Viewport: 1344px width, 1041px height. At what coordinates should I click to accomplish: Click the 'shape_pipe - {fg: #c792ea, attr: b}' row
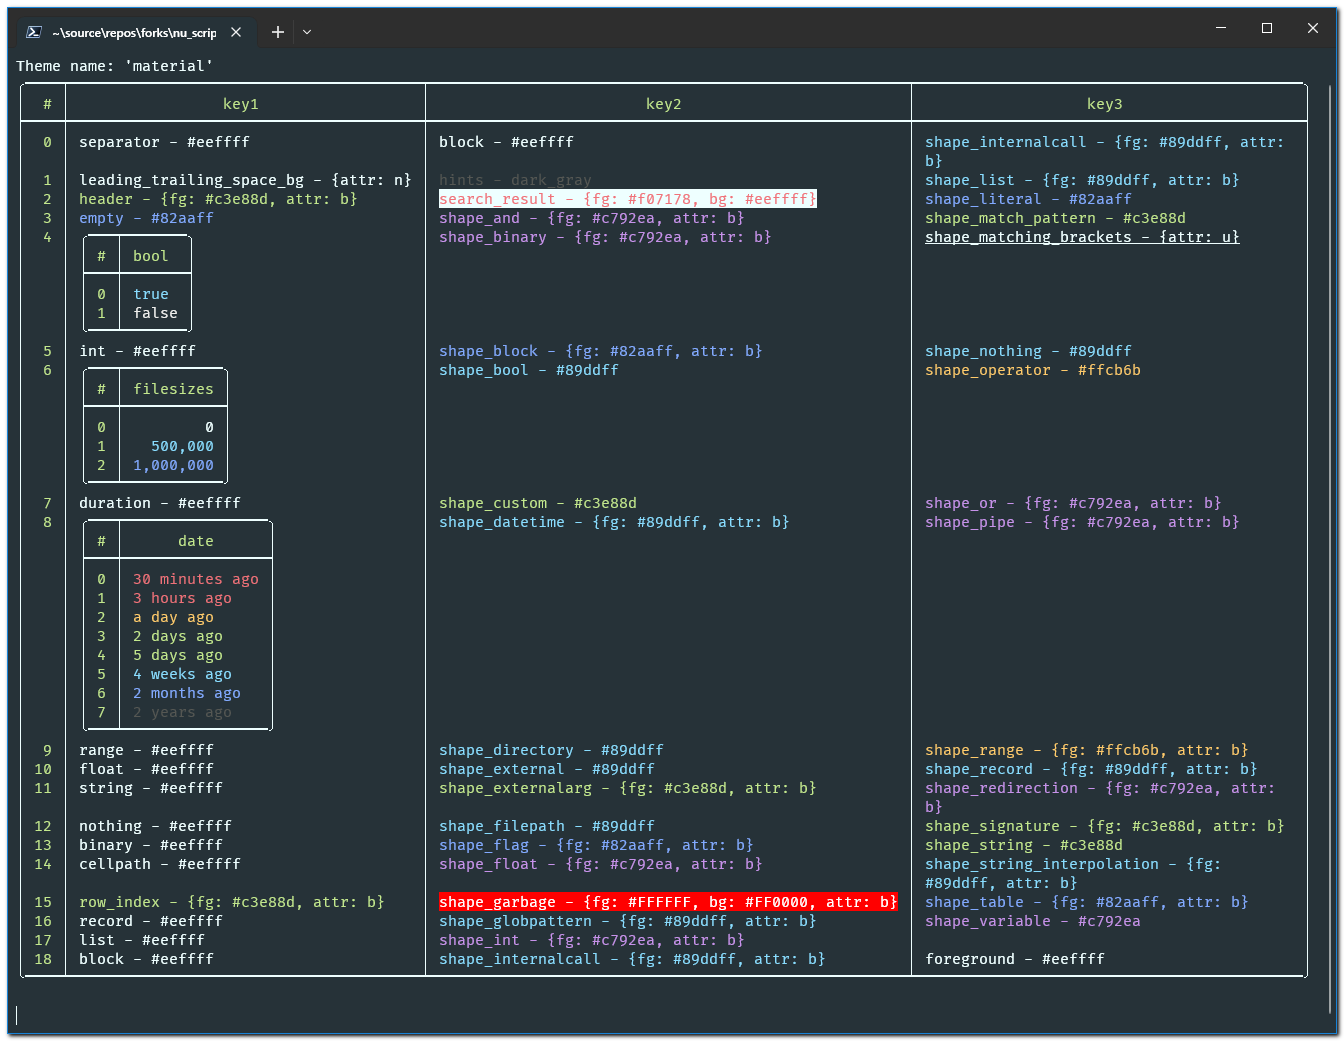pyautogui.click(x=1083, y=522)
